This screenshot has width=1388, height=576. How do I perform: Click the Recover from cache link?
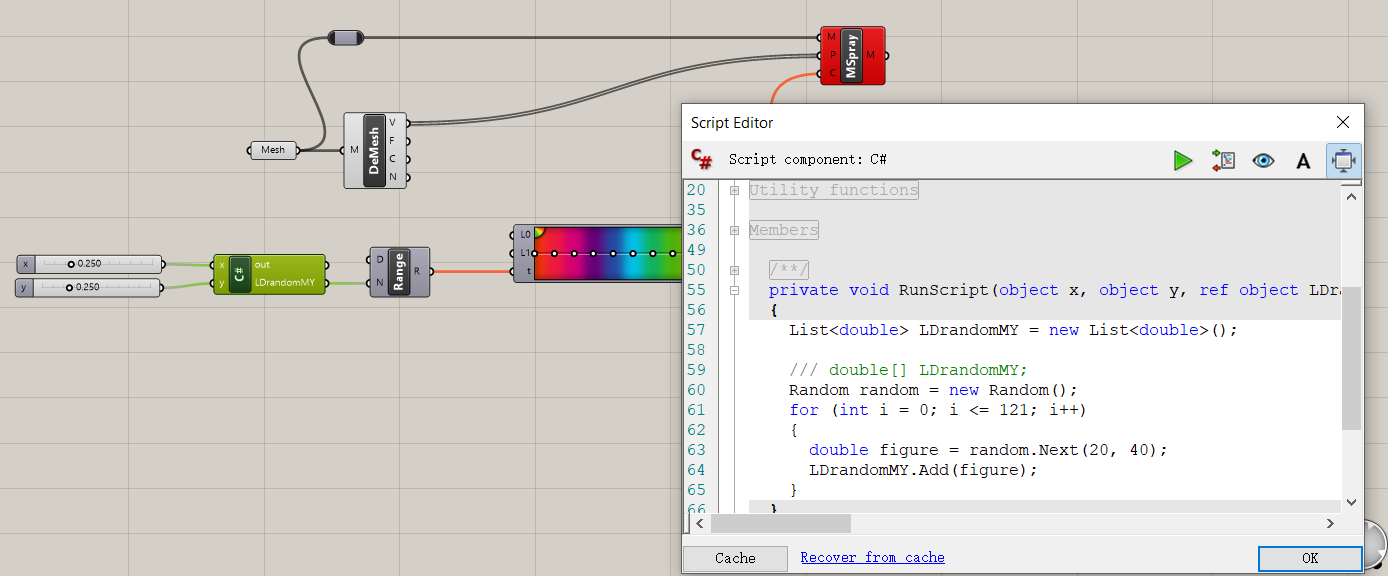tap(872, 558)
